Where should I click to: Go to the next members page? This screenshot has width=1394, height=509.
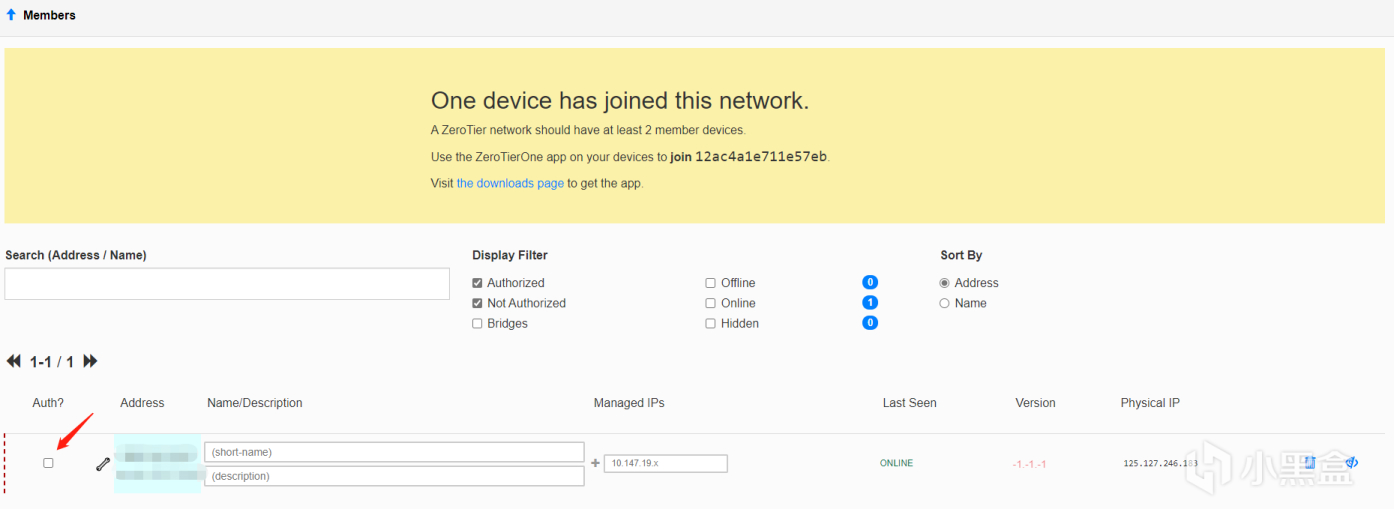tap(90, 361)
